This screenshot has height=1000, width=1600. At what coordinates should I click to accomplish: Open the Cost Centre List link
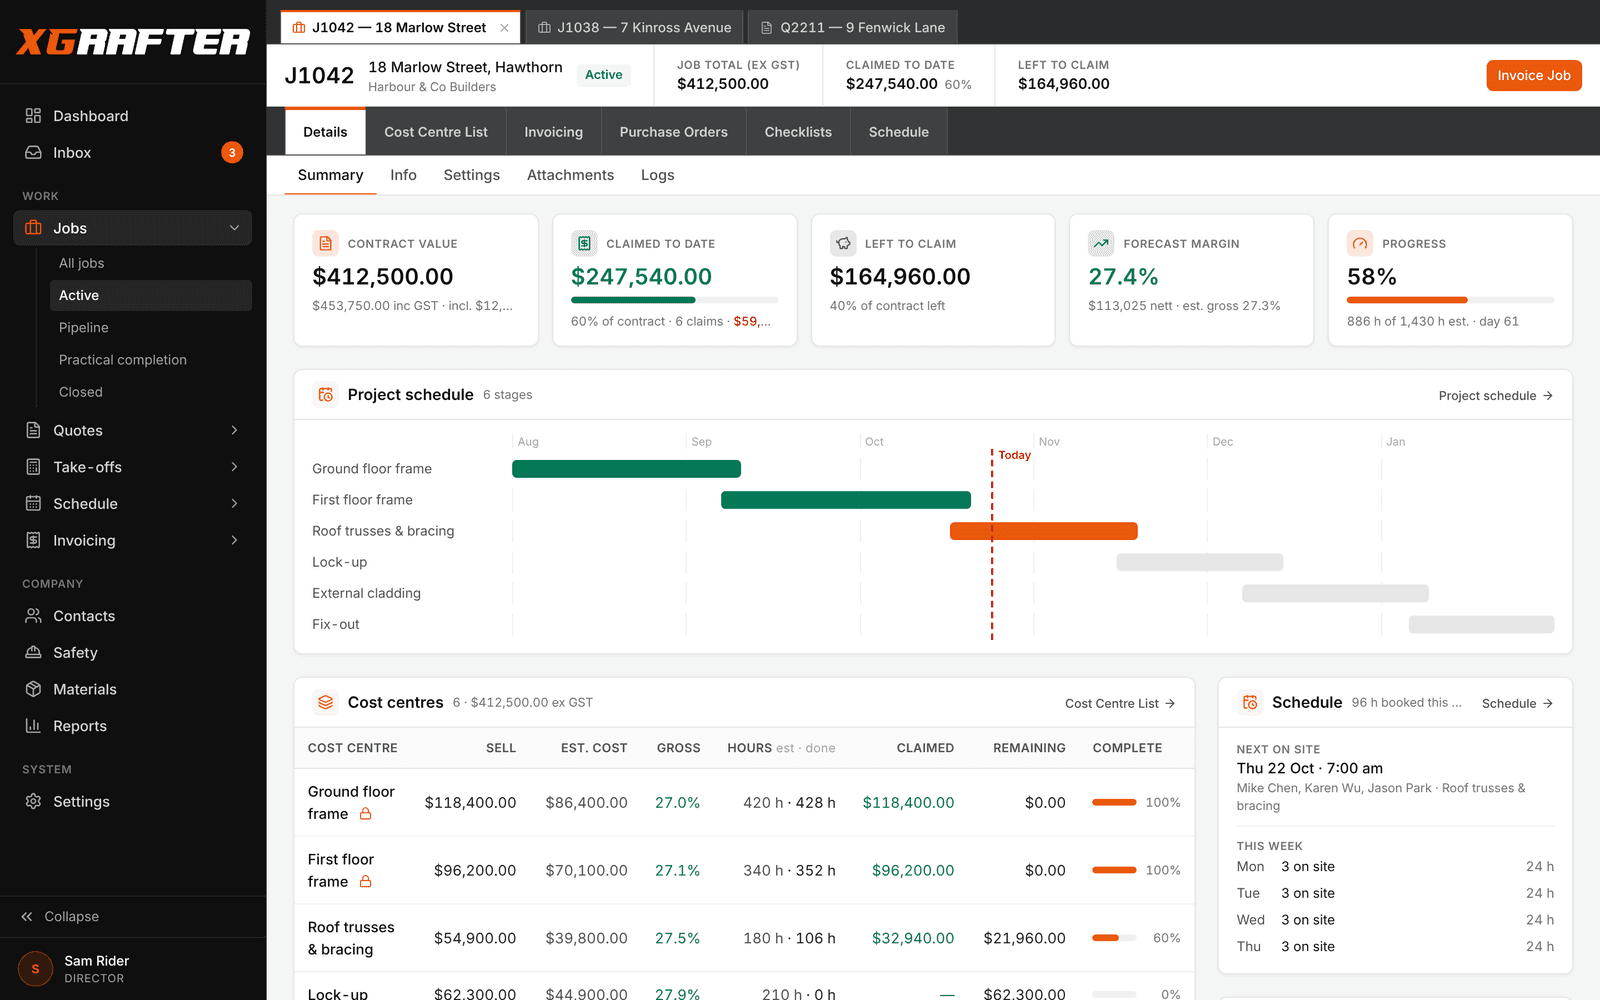pos(1120,703)
